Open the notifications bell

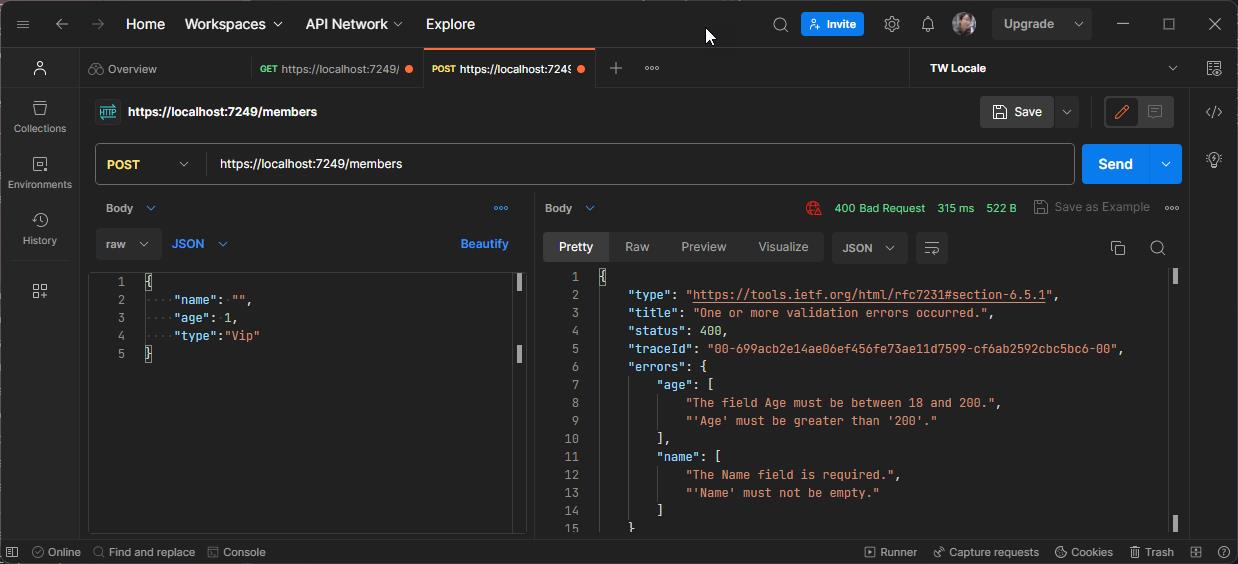[928, 24]
